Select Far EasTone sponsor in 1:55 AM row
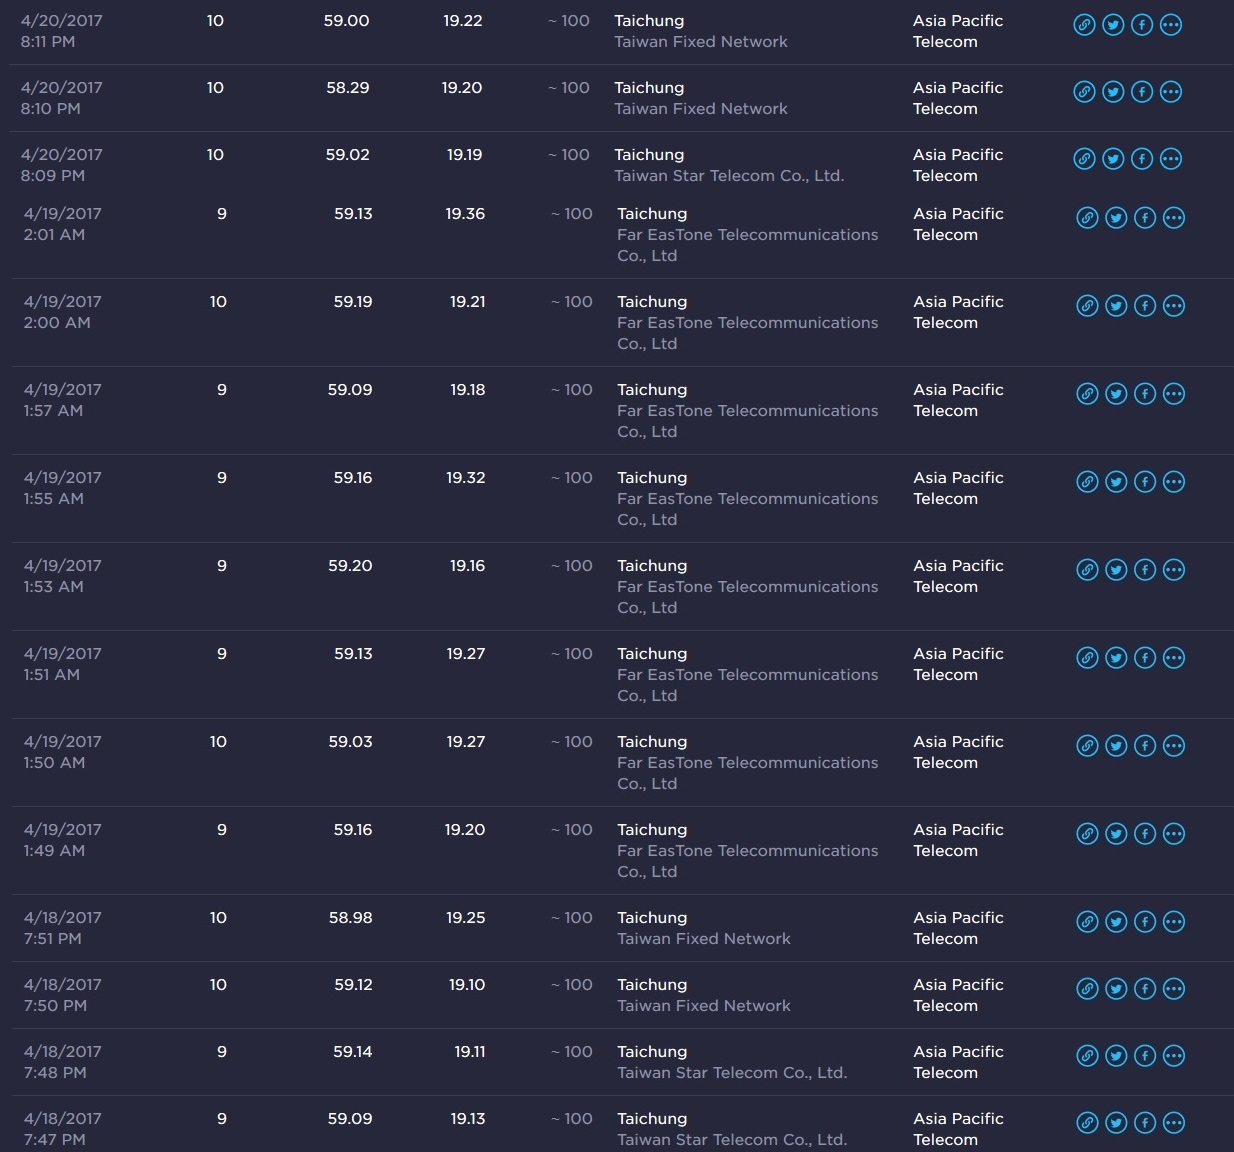The image size is (1234, 1152). (x=748, y=509)
